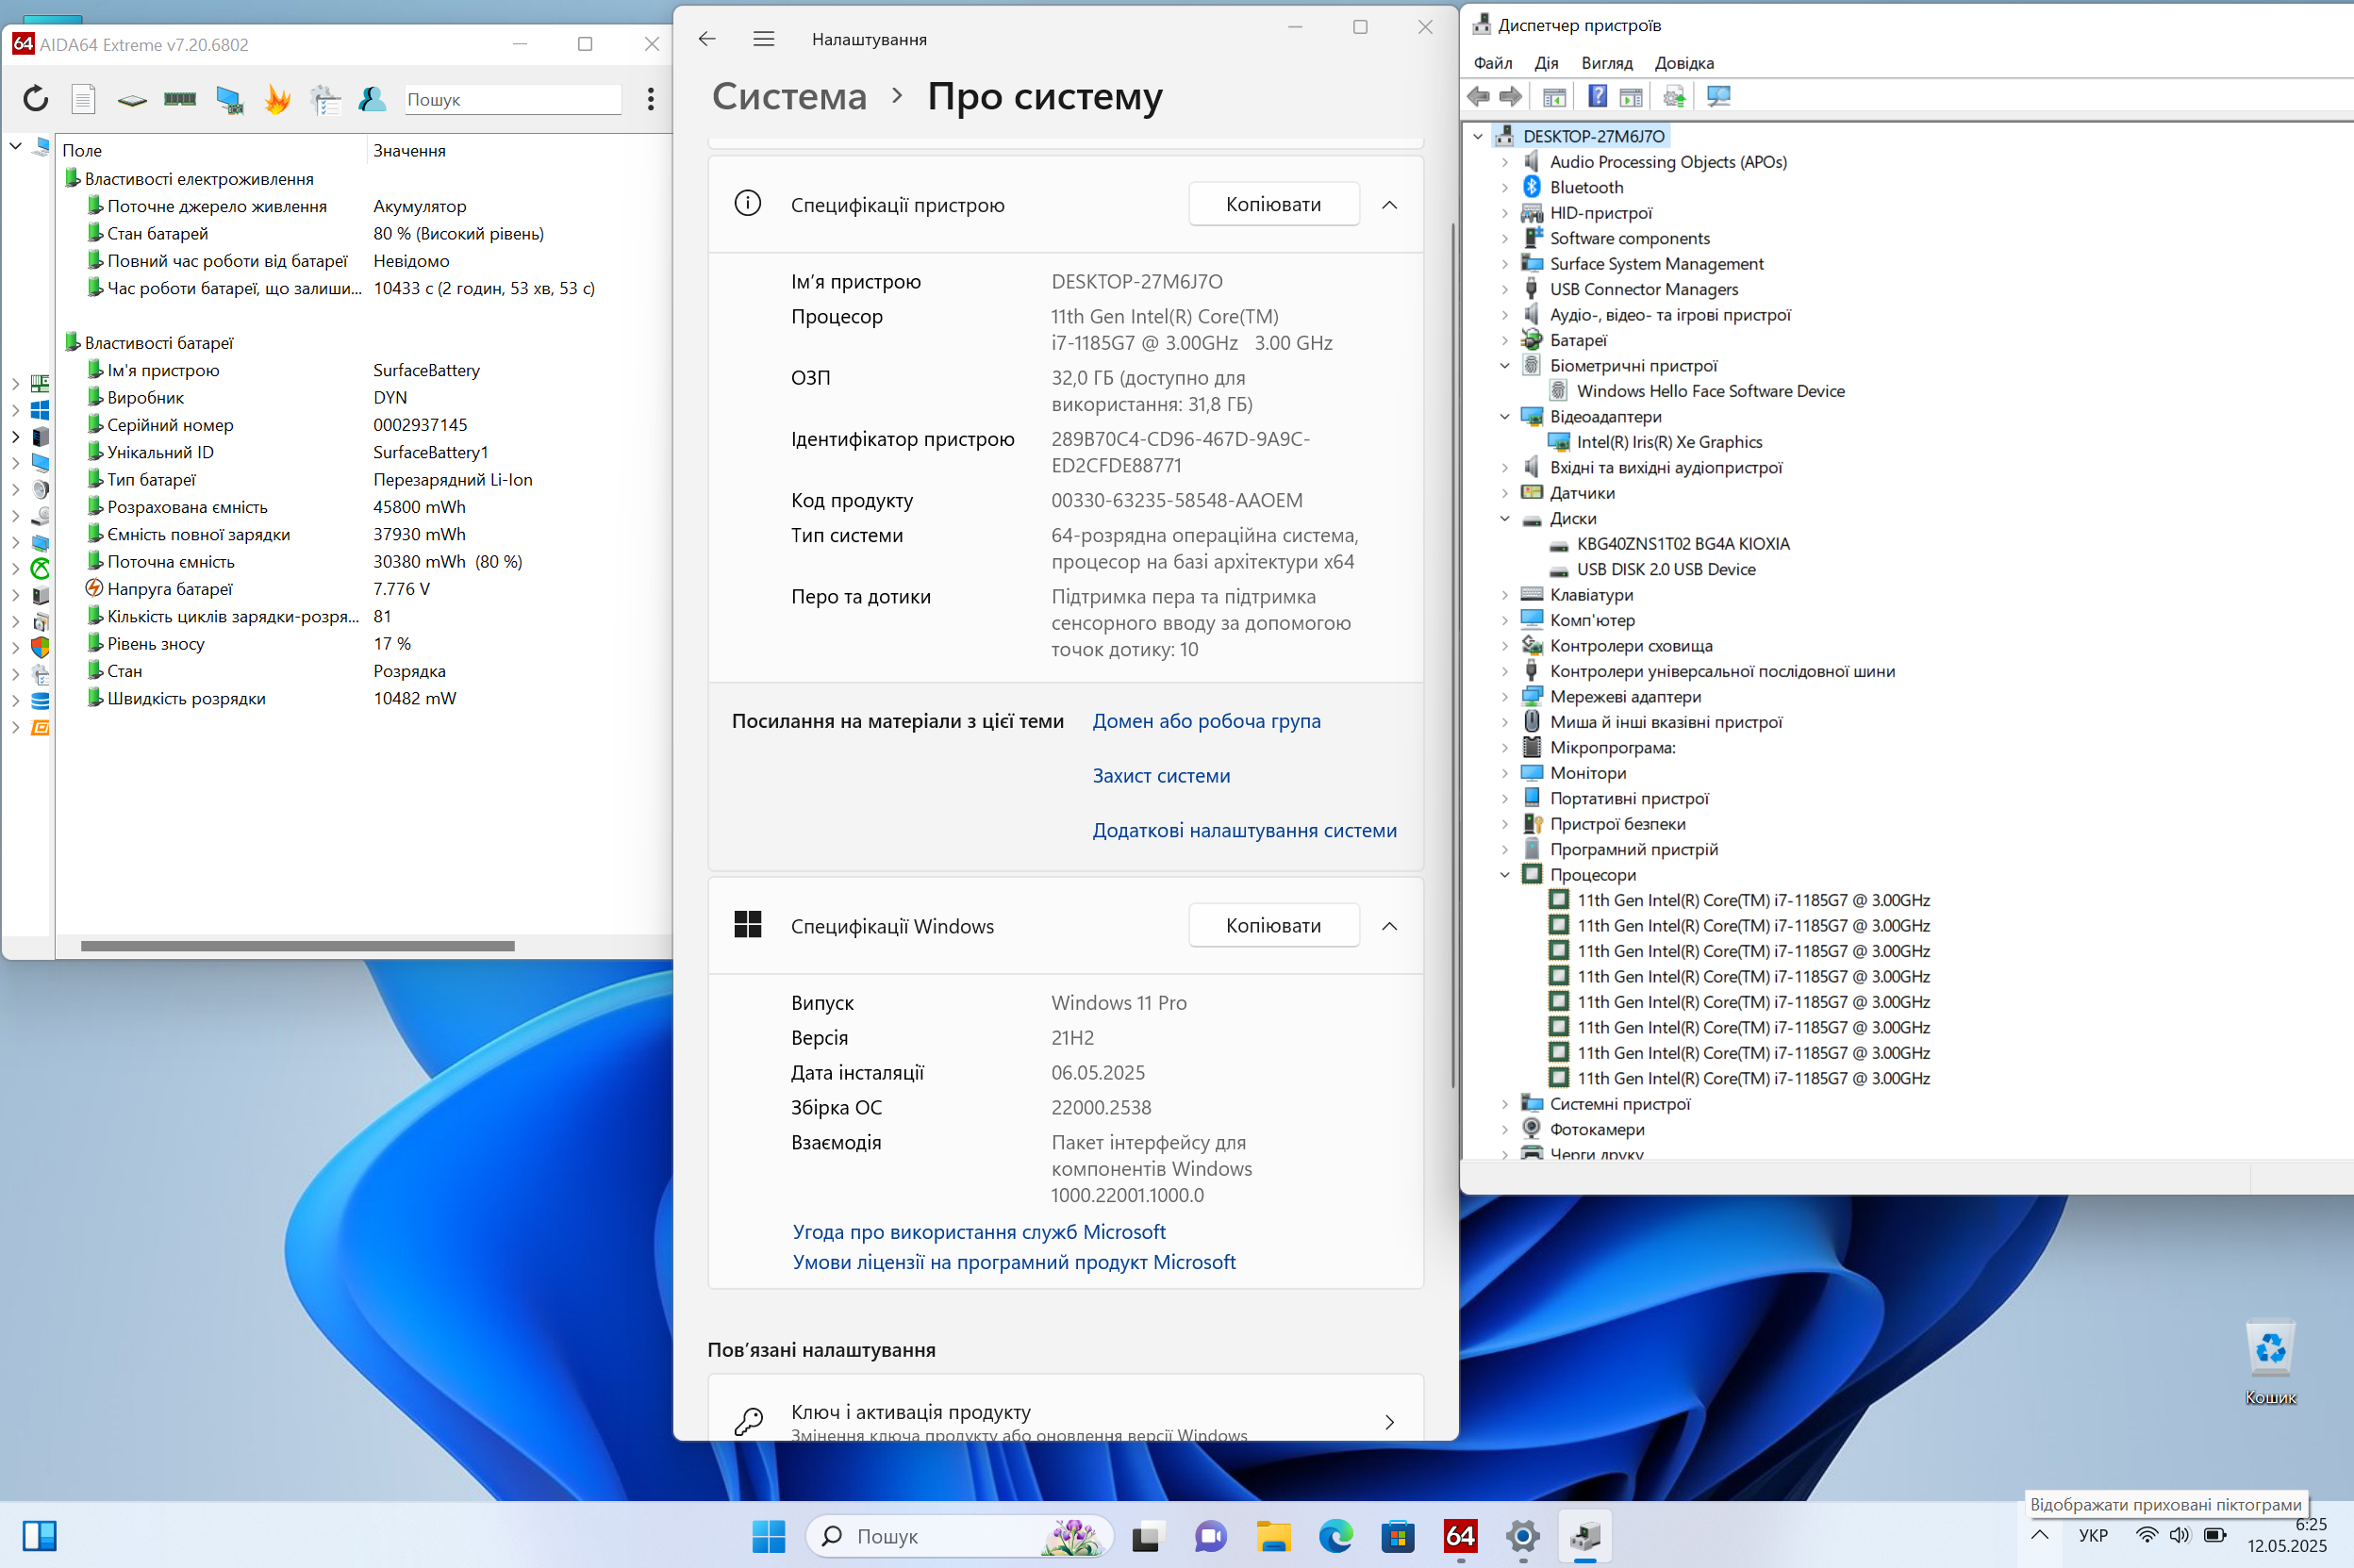2354x1568 pixels.
Task: Select the Ємність повної зарядки row
Action: click(365, 534)
